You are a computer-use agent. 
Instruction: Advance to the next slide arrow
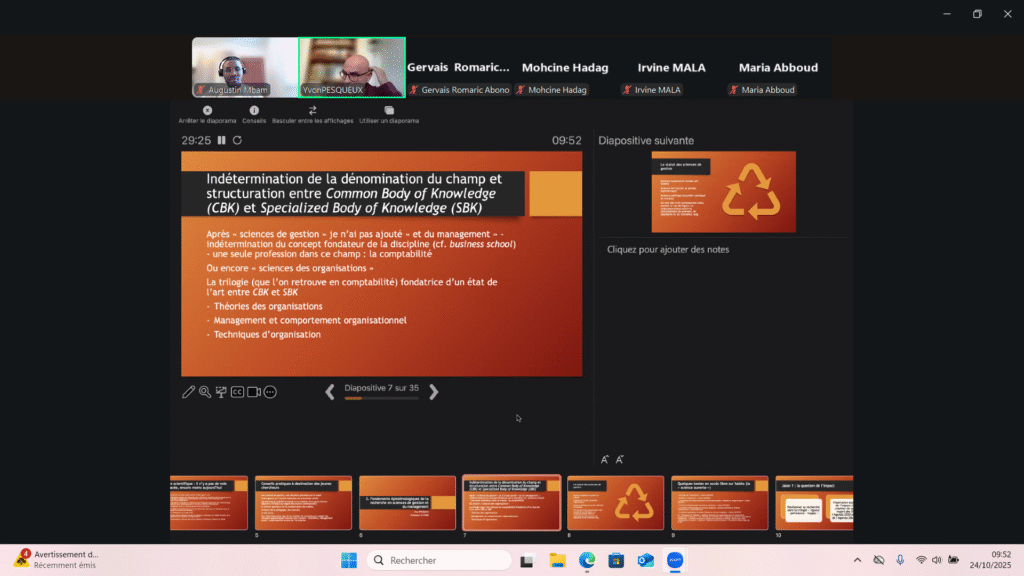click(433, 392)
